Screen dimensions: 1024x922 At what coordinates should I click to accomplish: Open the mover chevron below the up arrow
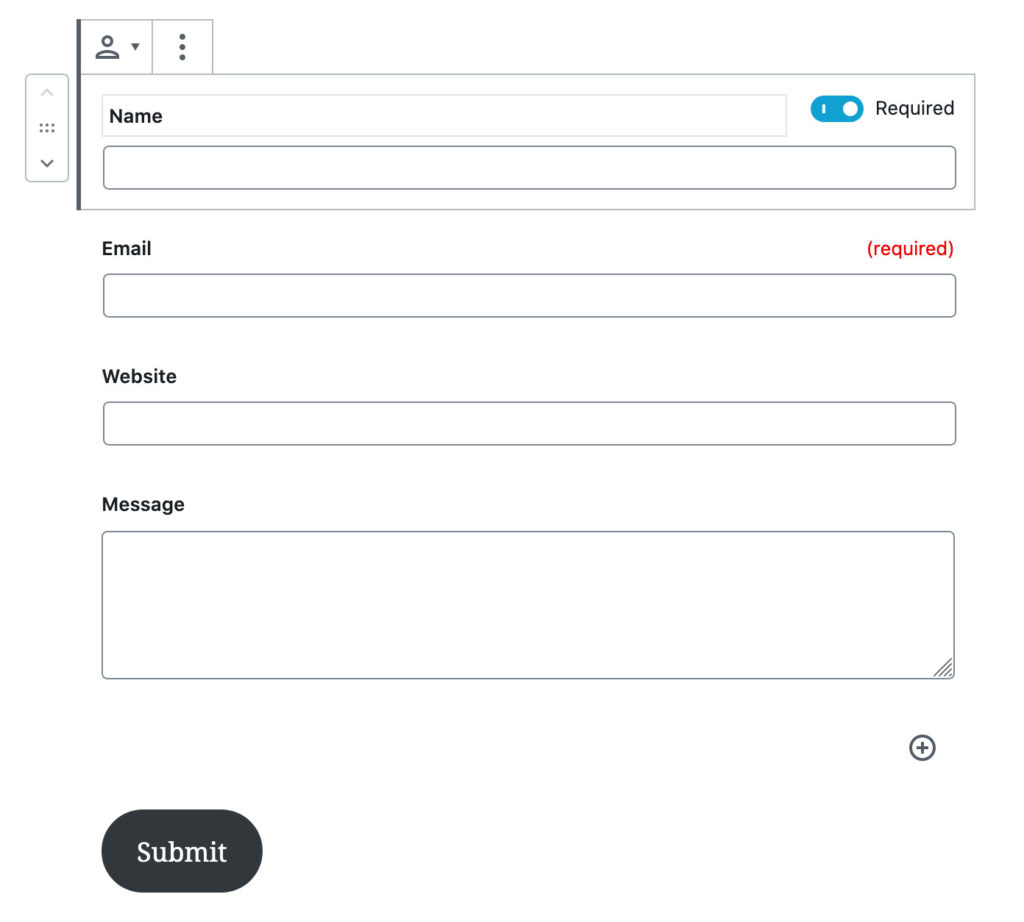(x=46, y=162)
